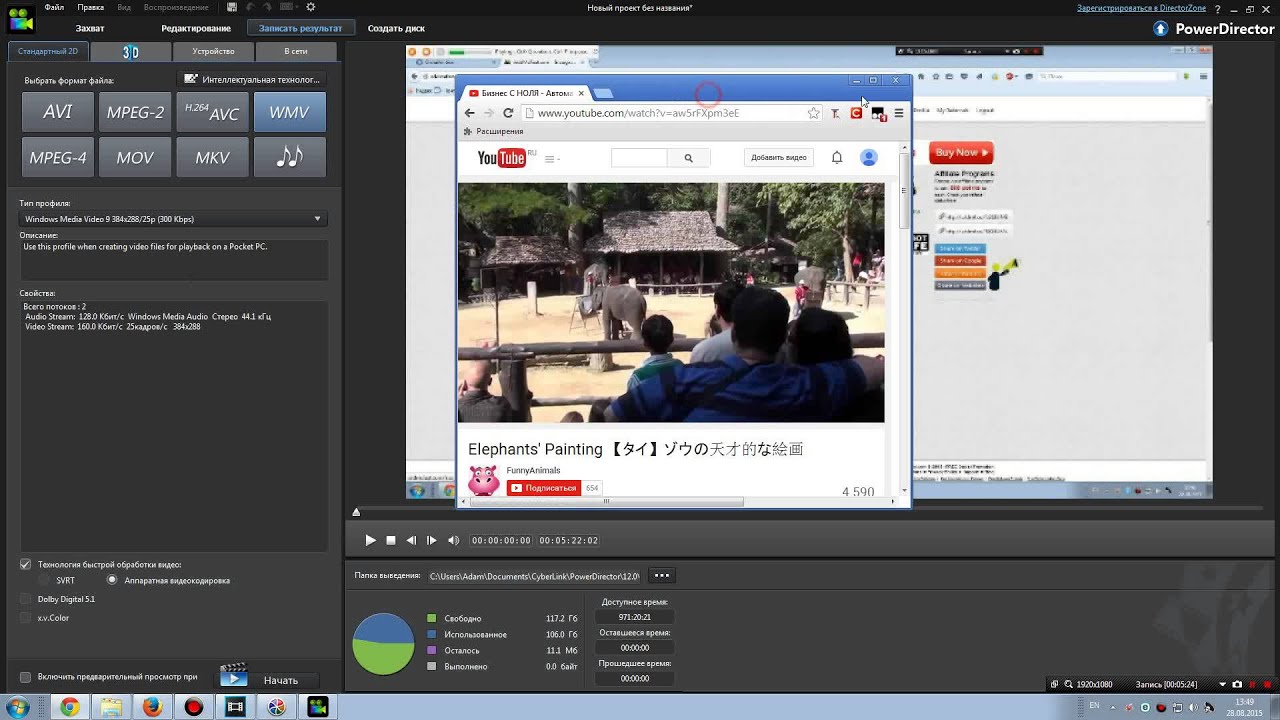
Task: Open the recorder options dropdown arrow
Action: [1222, 685]
